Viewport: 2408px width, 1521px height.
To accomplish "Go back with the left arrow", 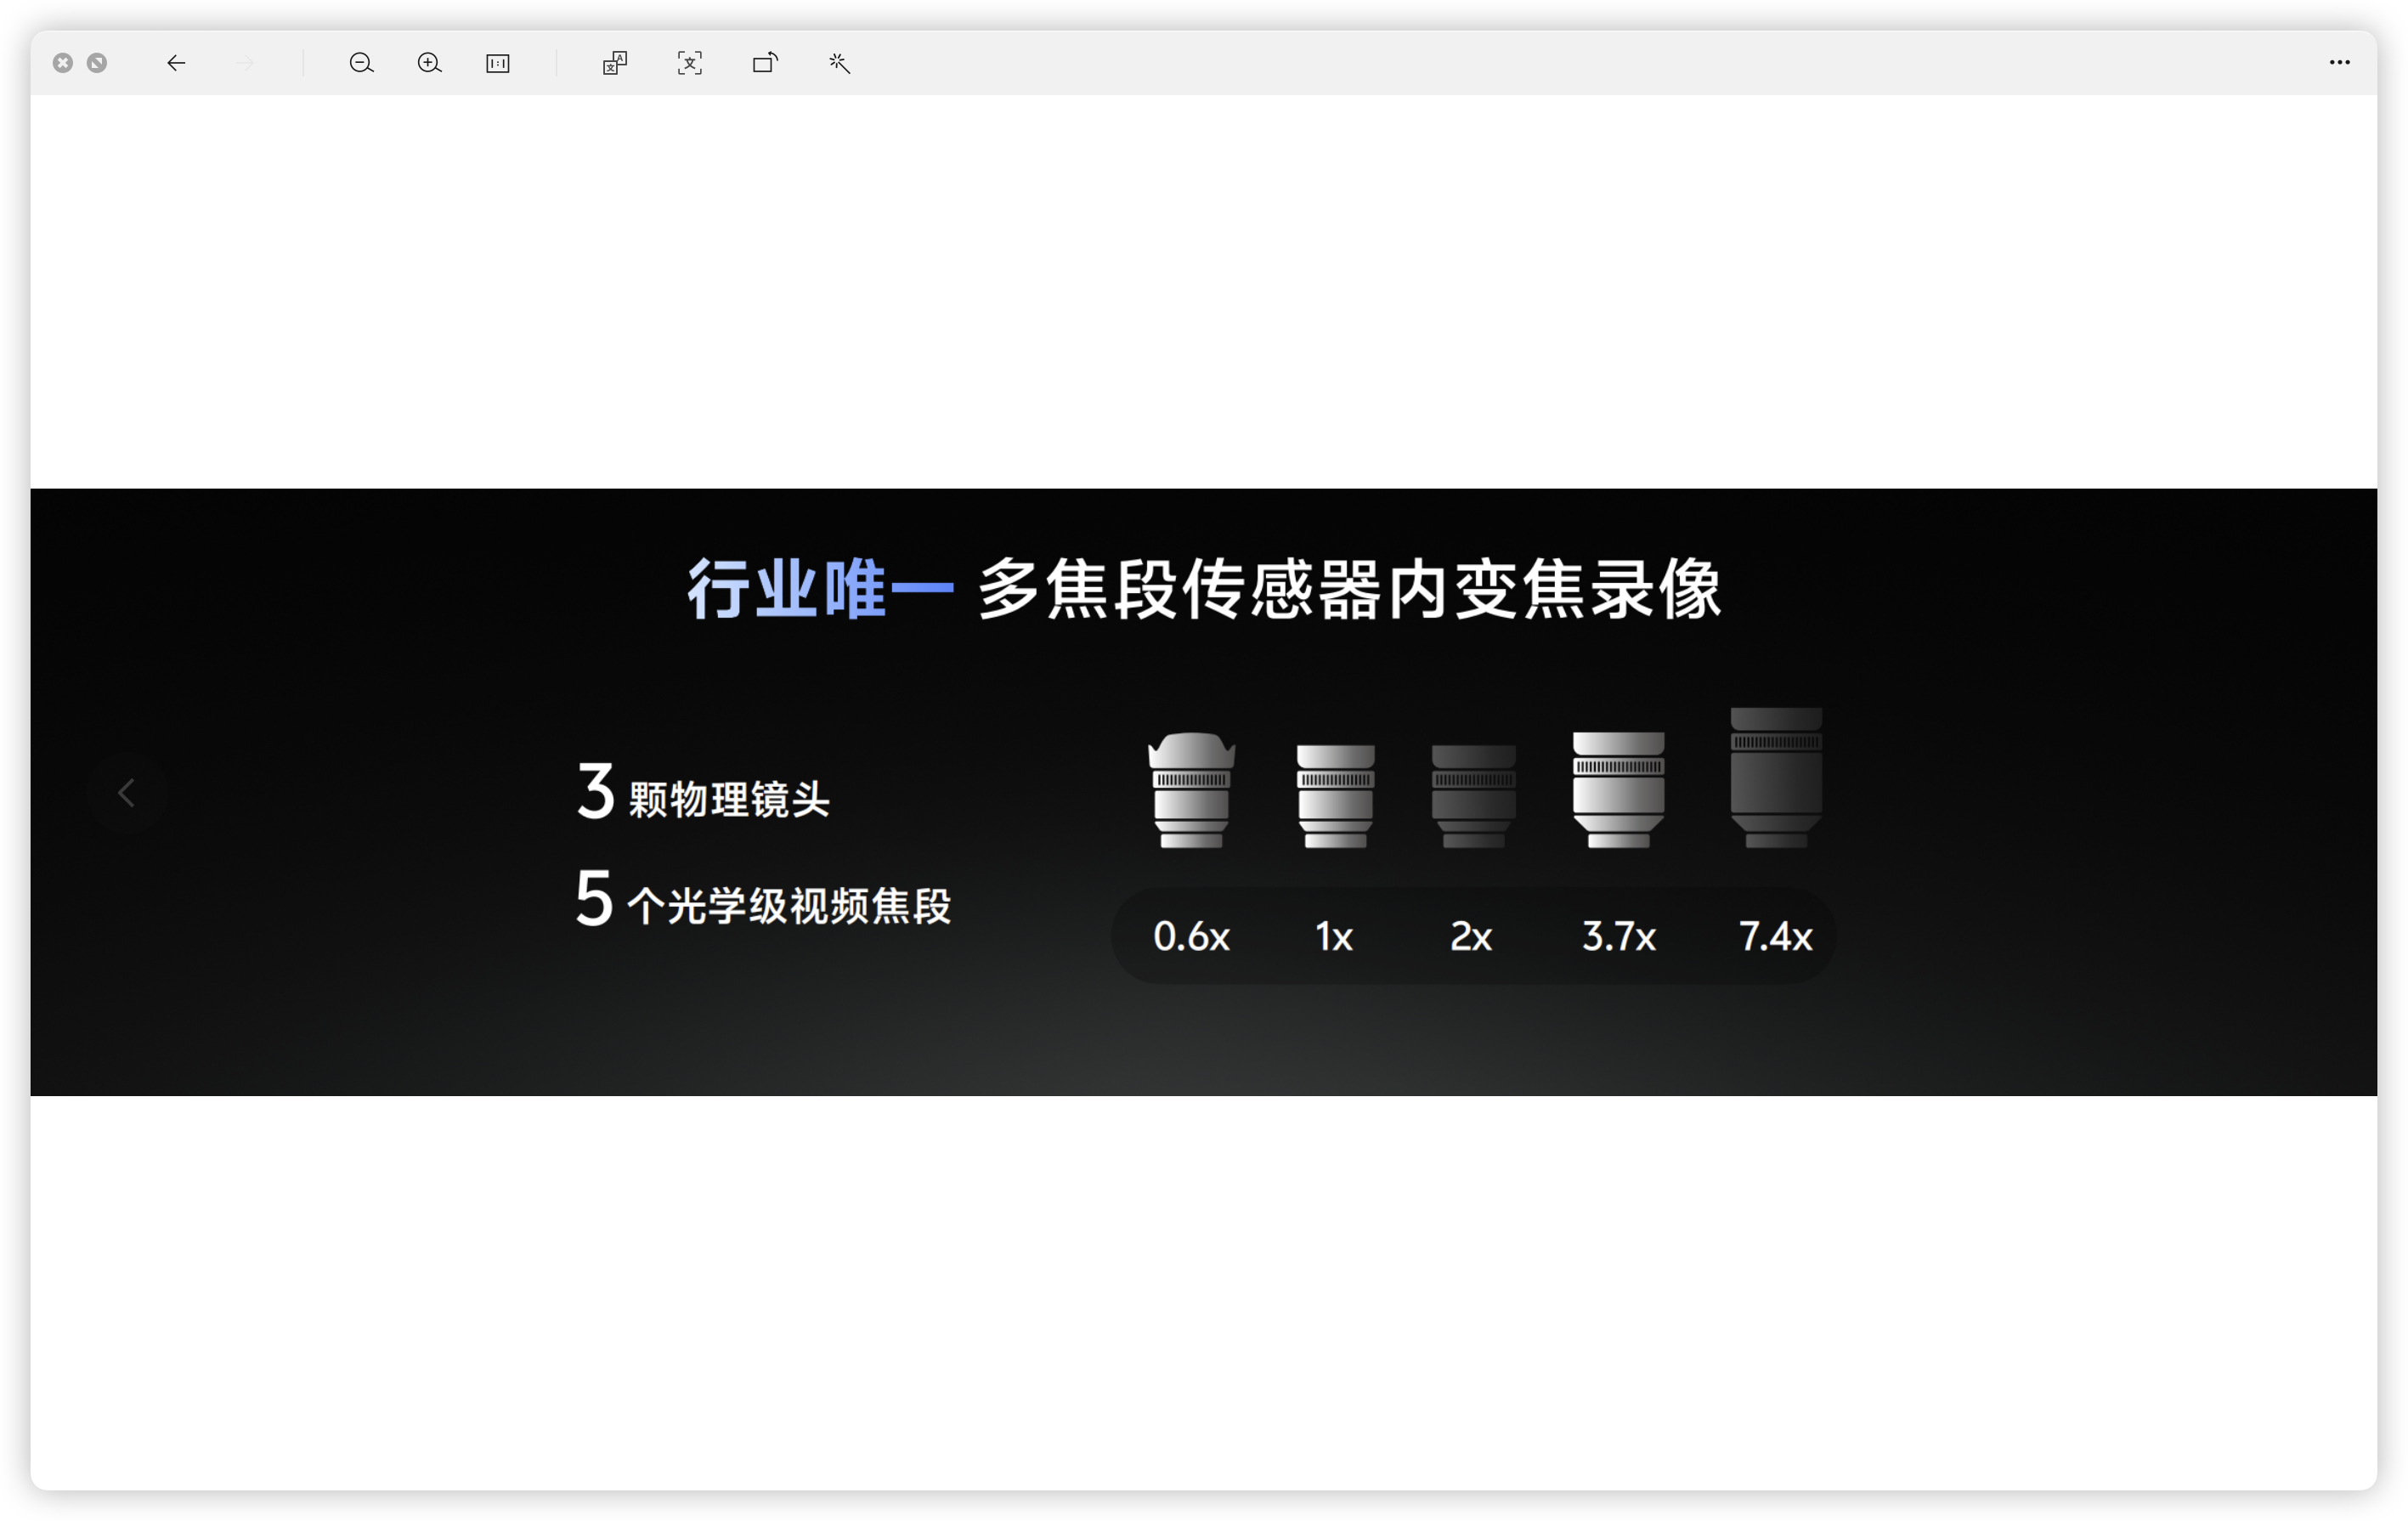I will click(176, 63).
